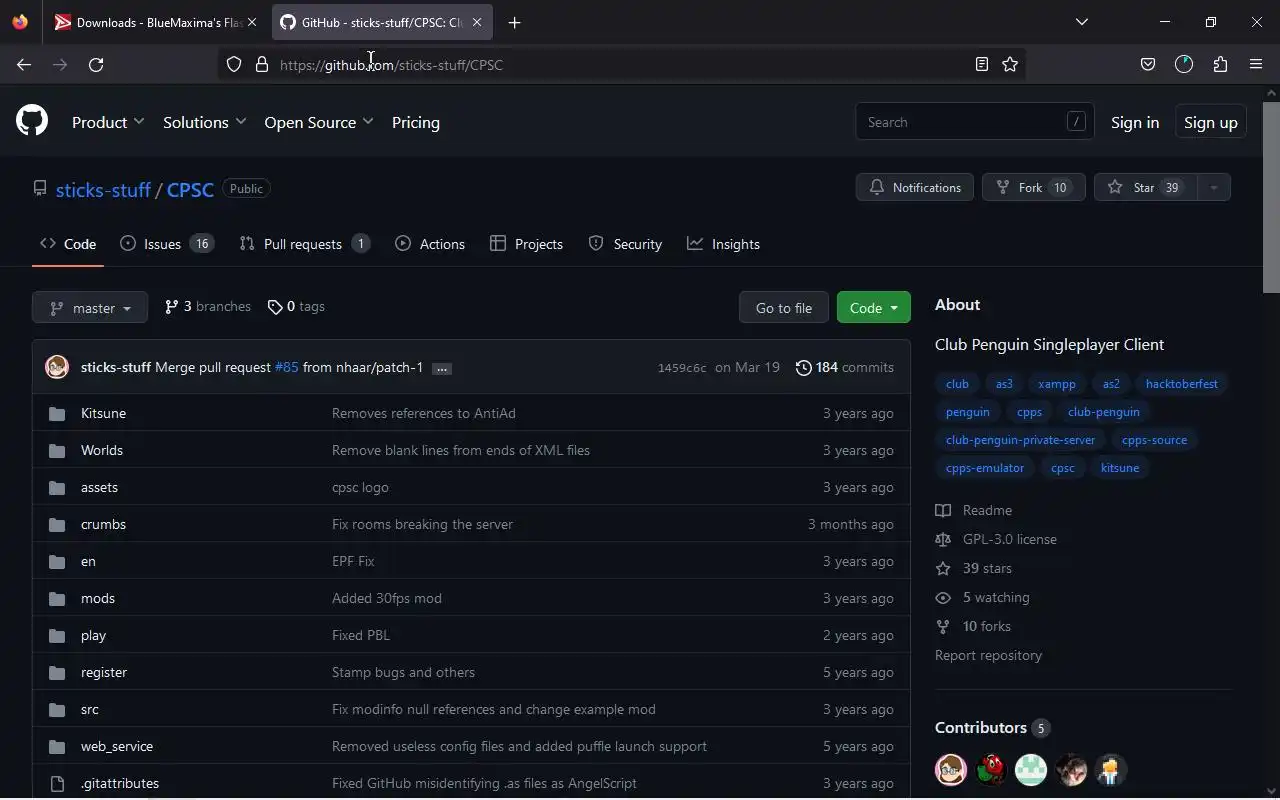Click the Readme book icon

tap(943, 510)
